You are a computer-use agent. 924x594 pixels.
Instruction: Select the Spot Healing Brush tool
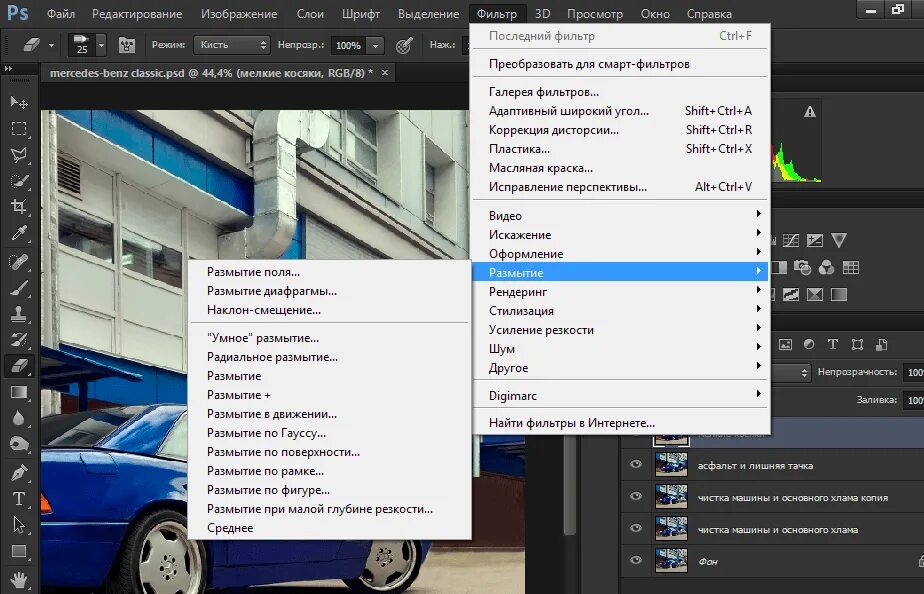(x=19, y=261)
